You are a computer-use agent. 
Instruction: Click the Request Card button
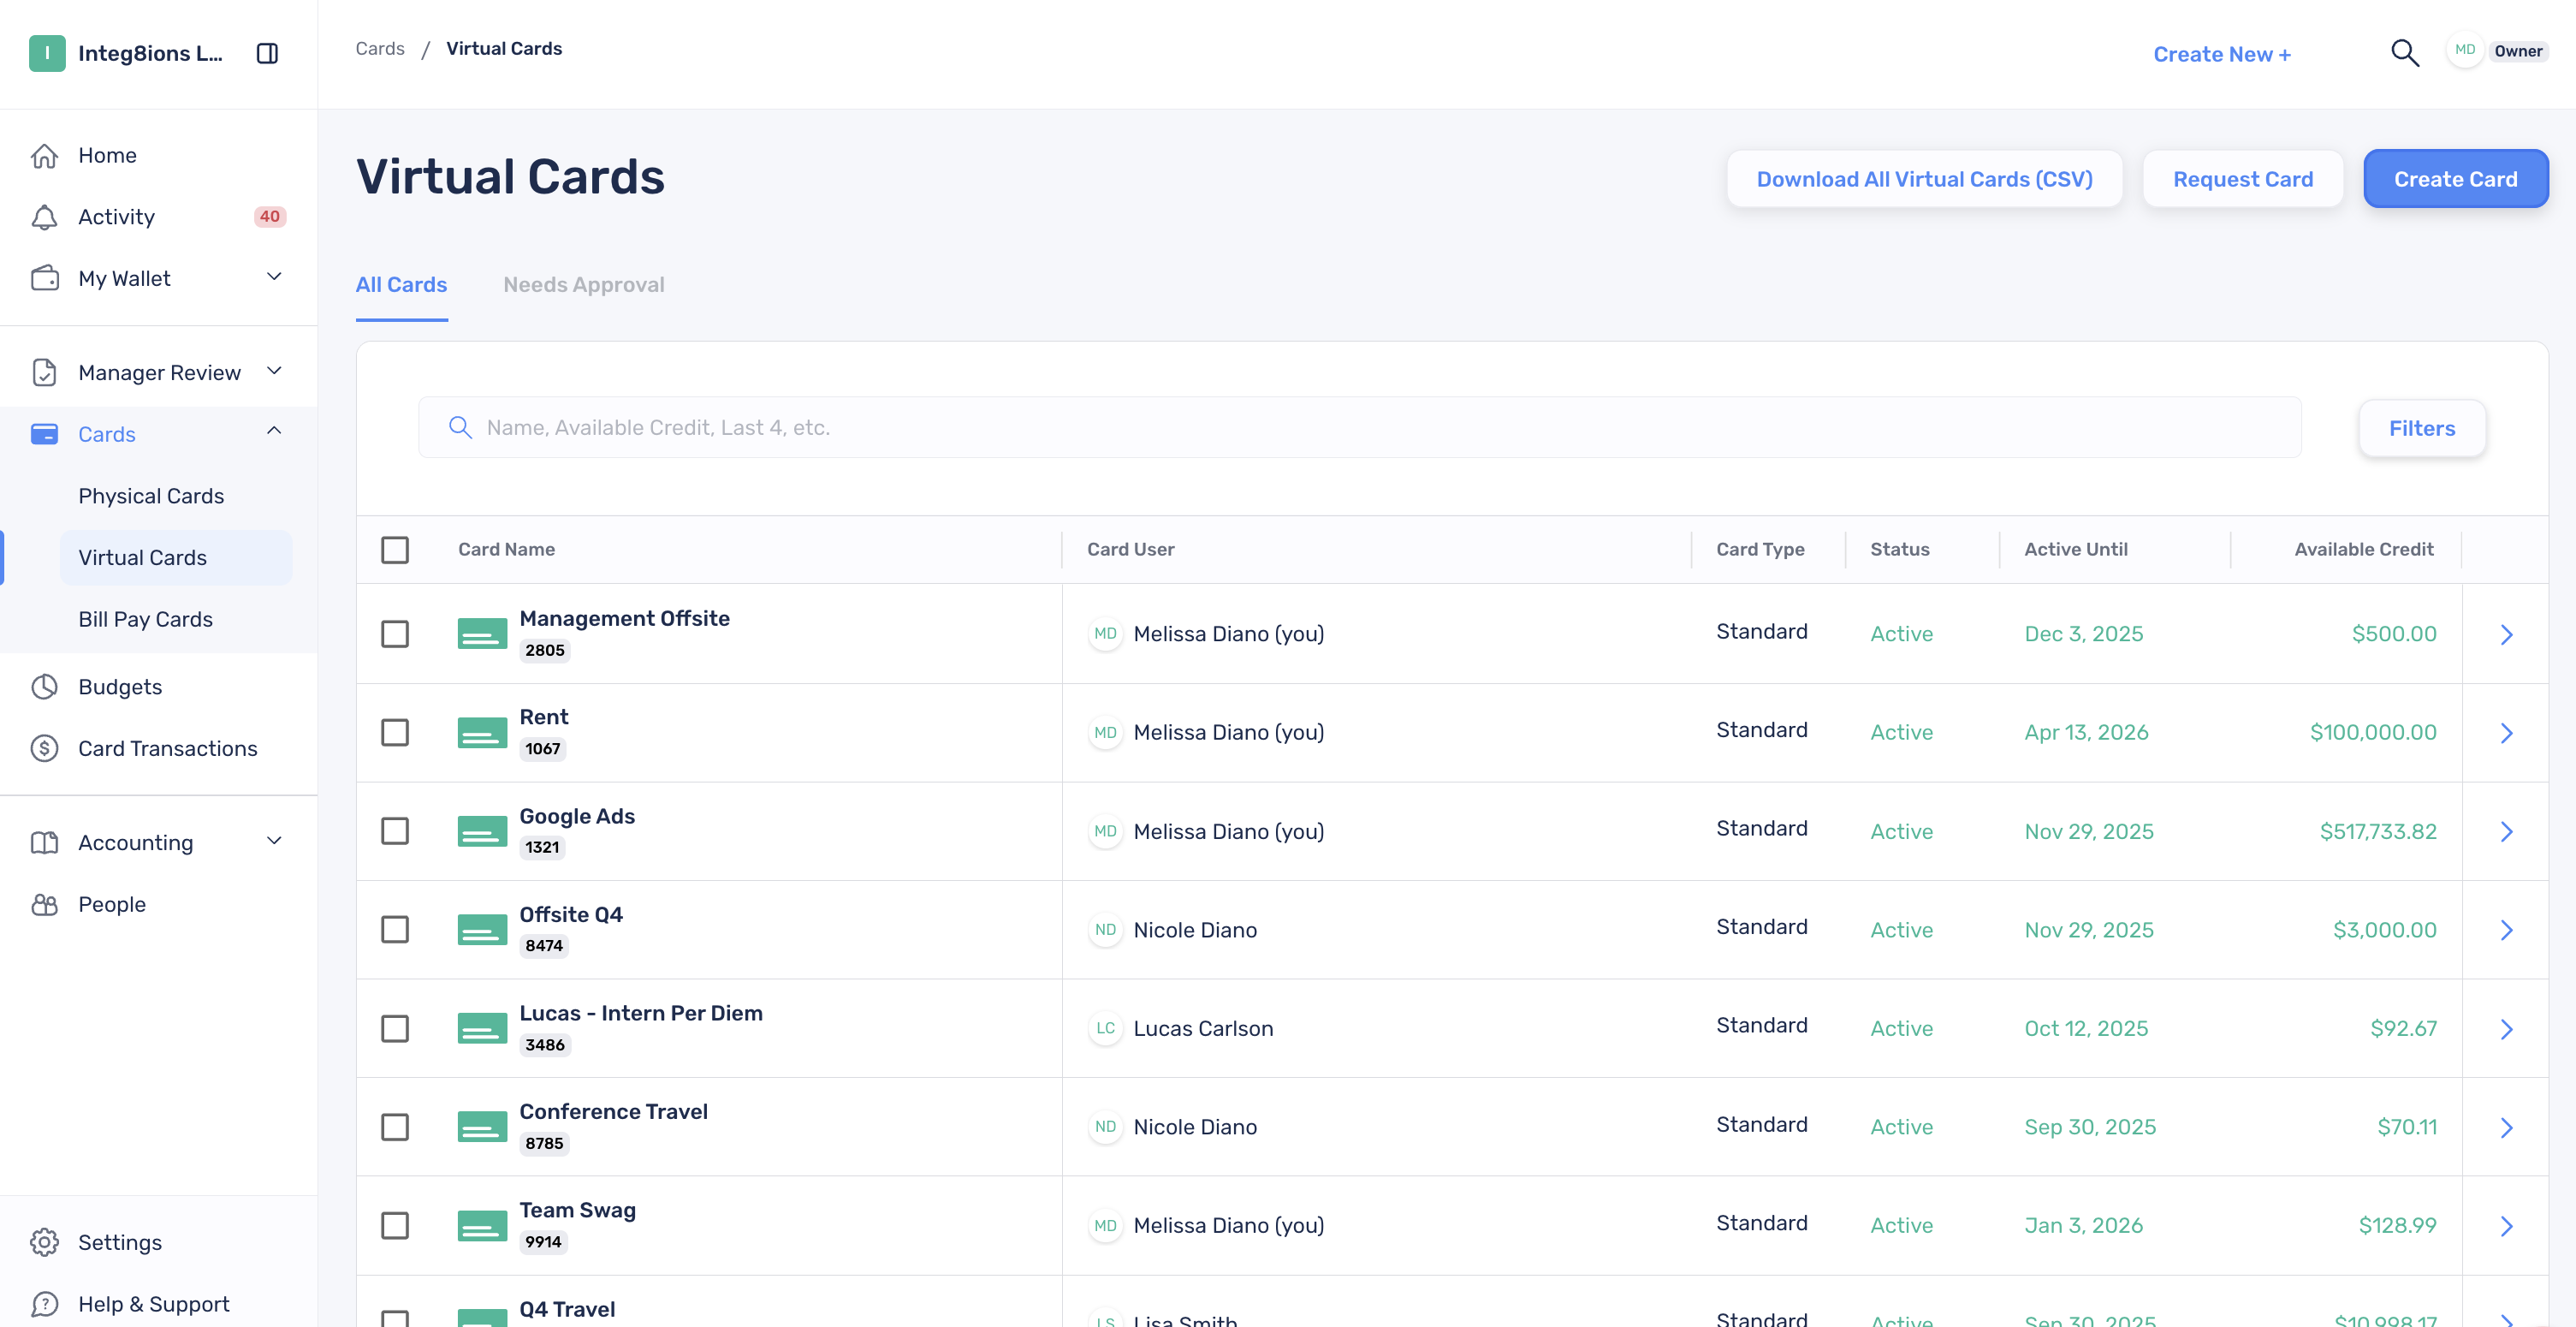tap(2243, 179)
